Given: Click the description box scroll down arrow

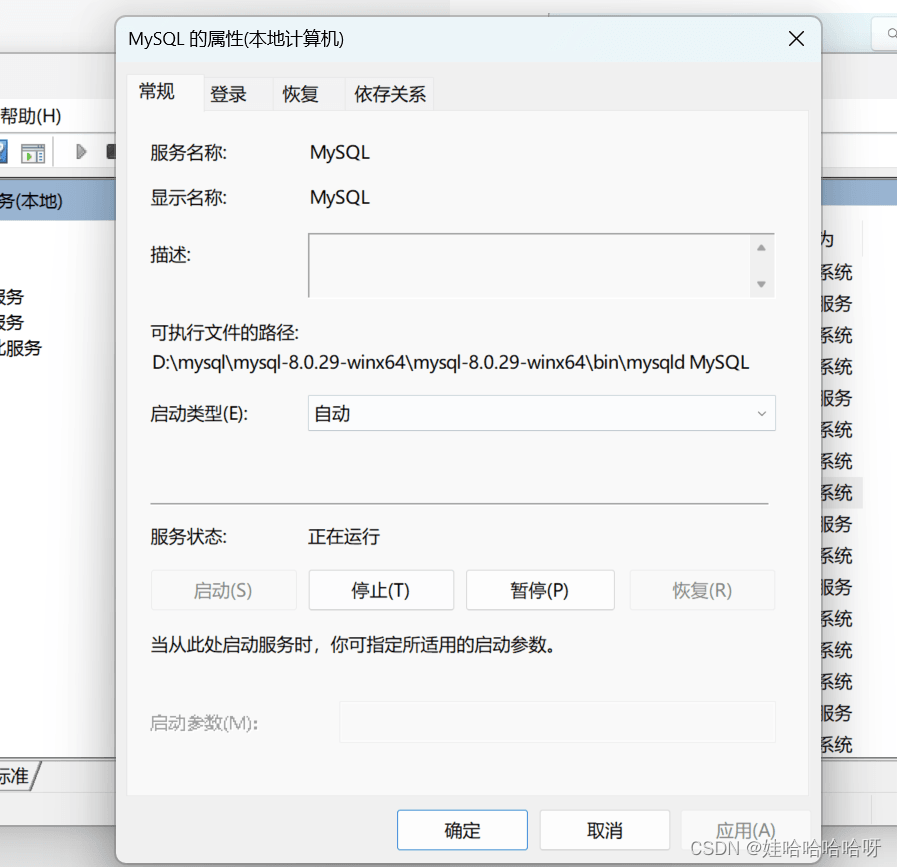Looking at the screenshot, I should click(x=761, y=284).
